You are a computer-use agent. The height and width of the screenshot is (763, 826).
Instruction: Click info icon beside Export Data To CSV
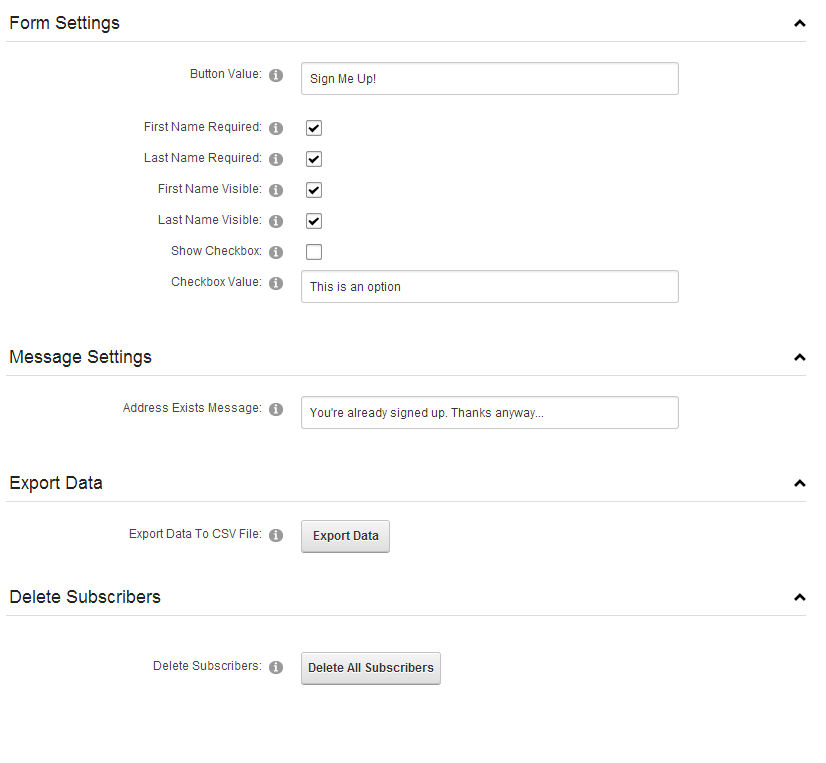pos(276,535)
